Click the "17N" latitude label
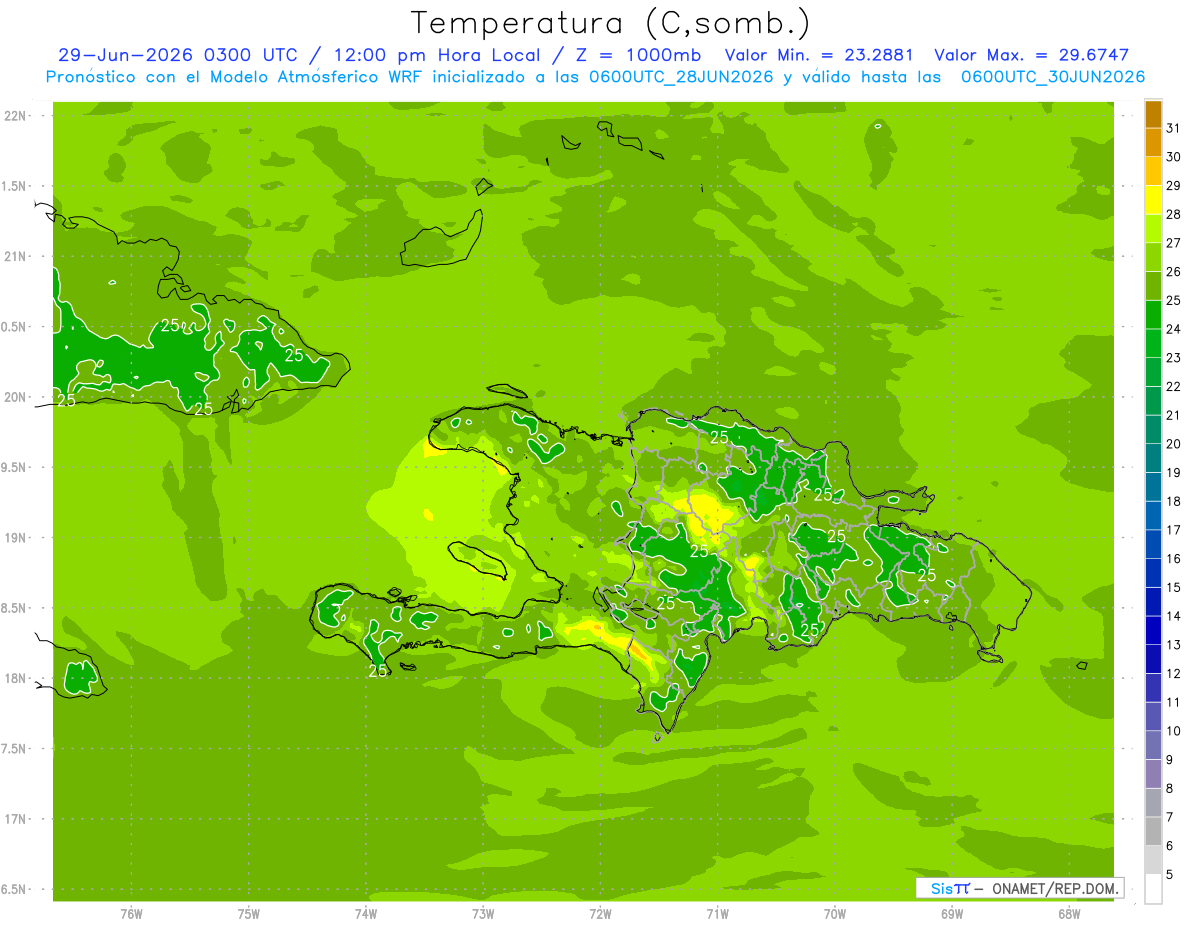Screen dimensions: 1200x927 click(16, 819)
